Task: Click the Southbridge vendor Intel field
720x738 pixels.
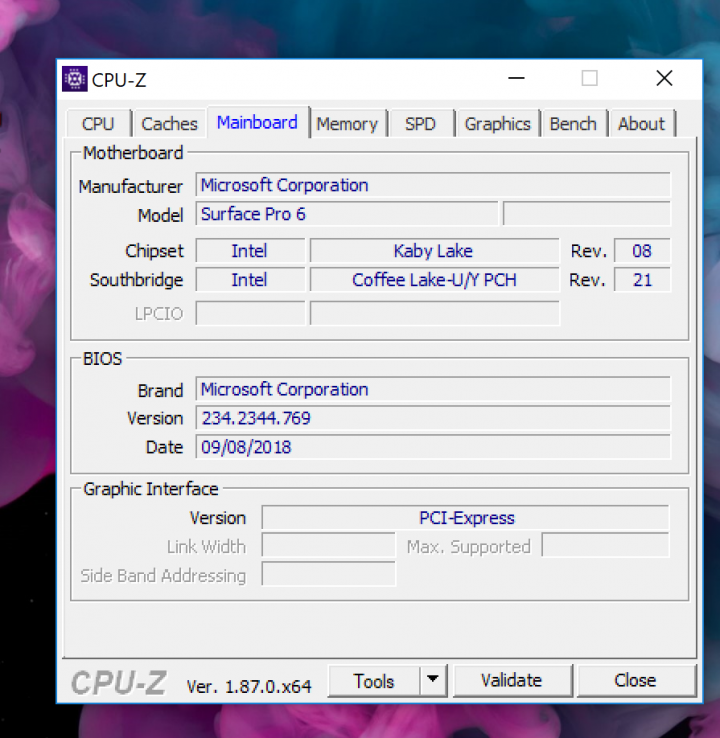Action: click(250, 280)
